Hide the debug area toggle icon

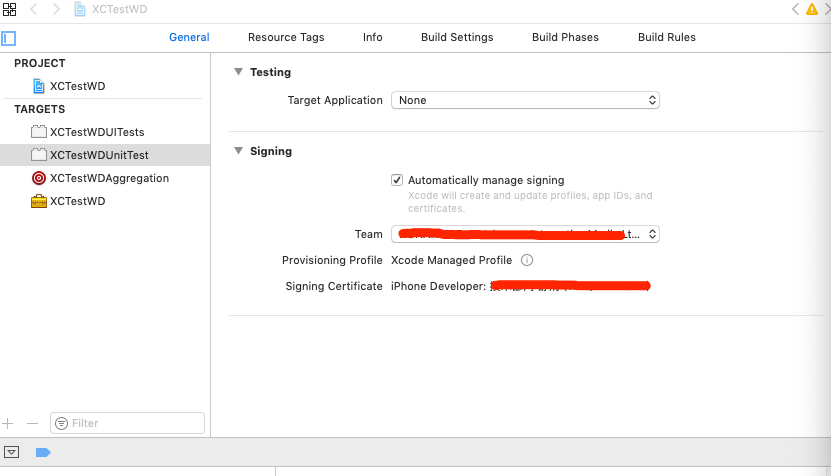[x=11, y=452]
